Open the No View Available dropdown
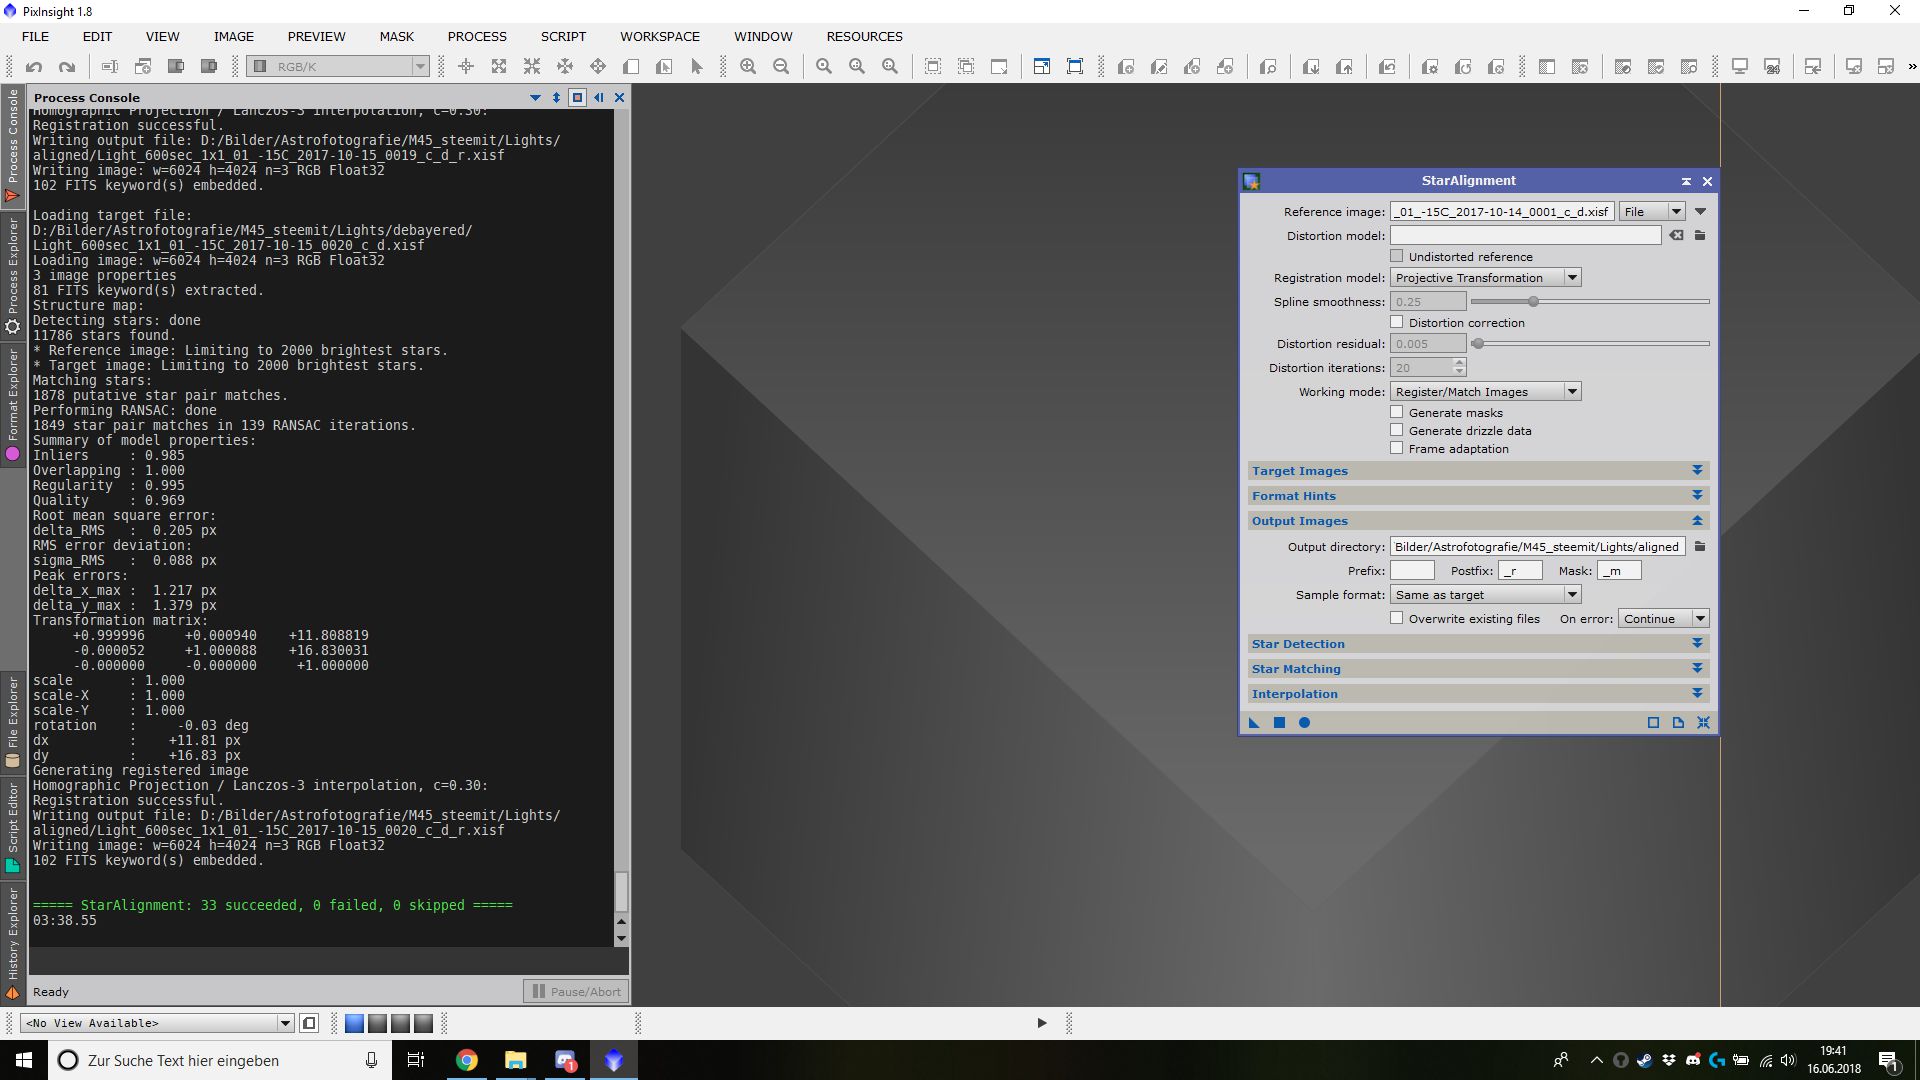The image size is (1920, 1080). point(157,1023)
